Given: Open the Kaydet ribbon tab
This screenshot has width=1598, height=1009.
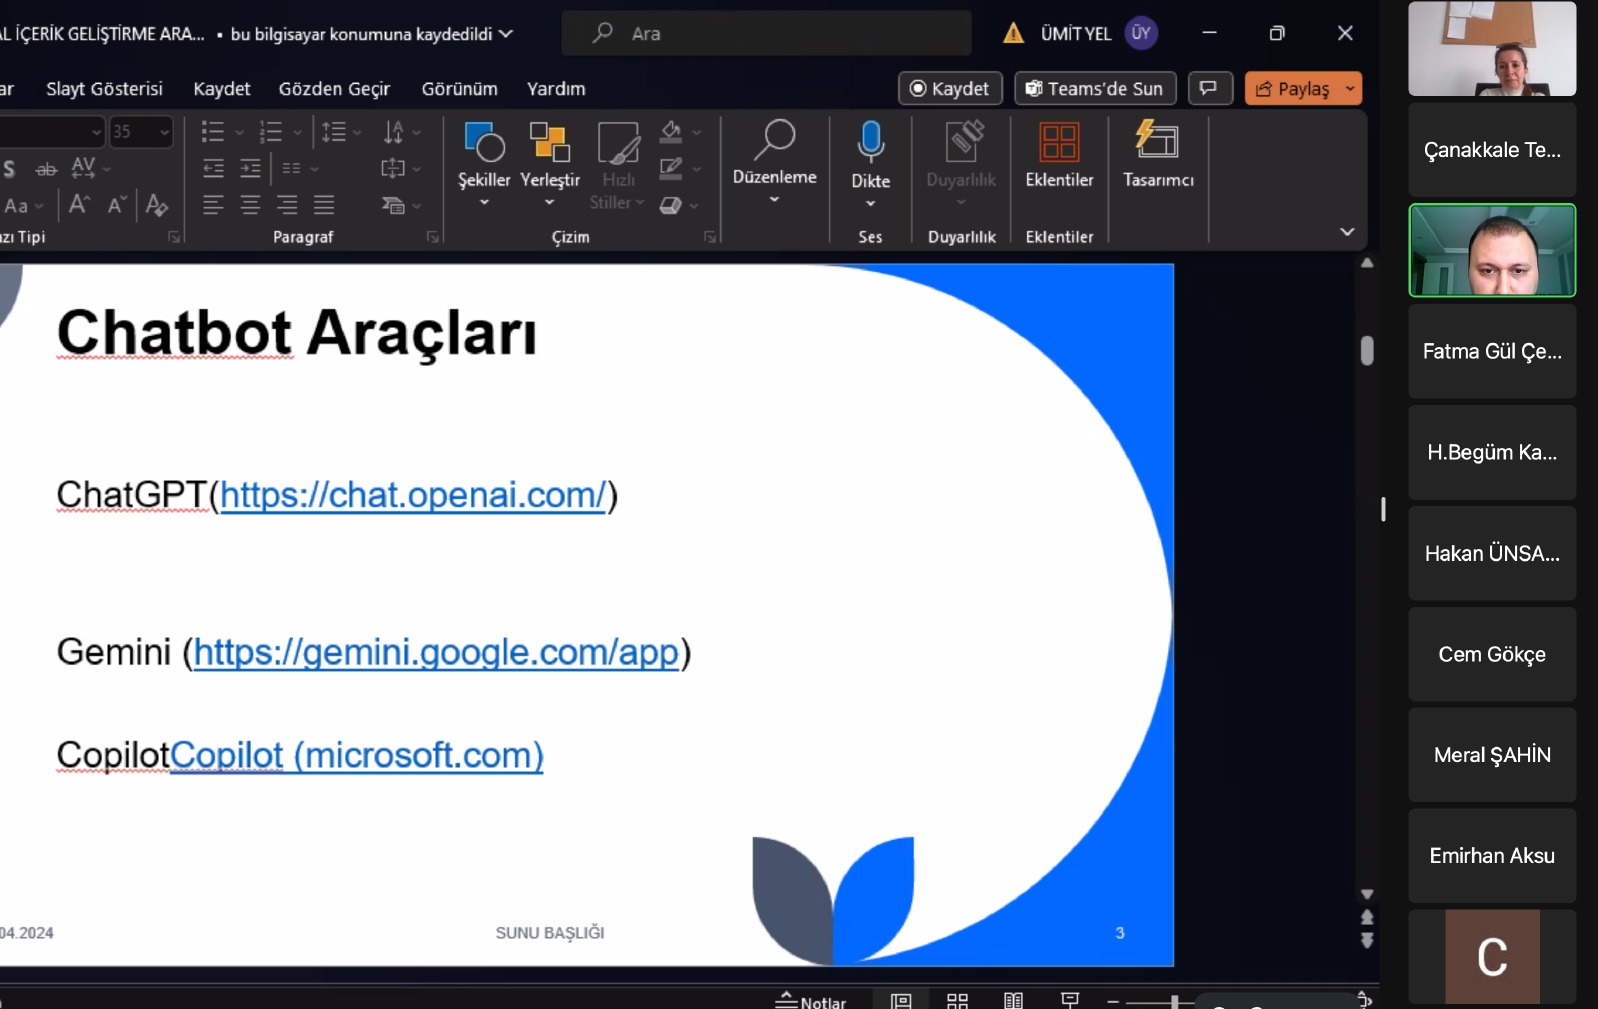Looking at the screenshot, I should 222,88.
